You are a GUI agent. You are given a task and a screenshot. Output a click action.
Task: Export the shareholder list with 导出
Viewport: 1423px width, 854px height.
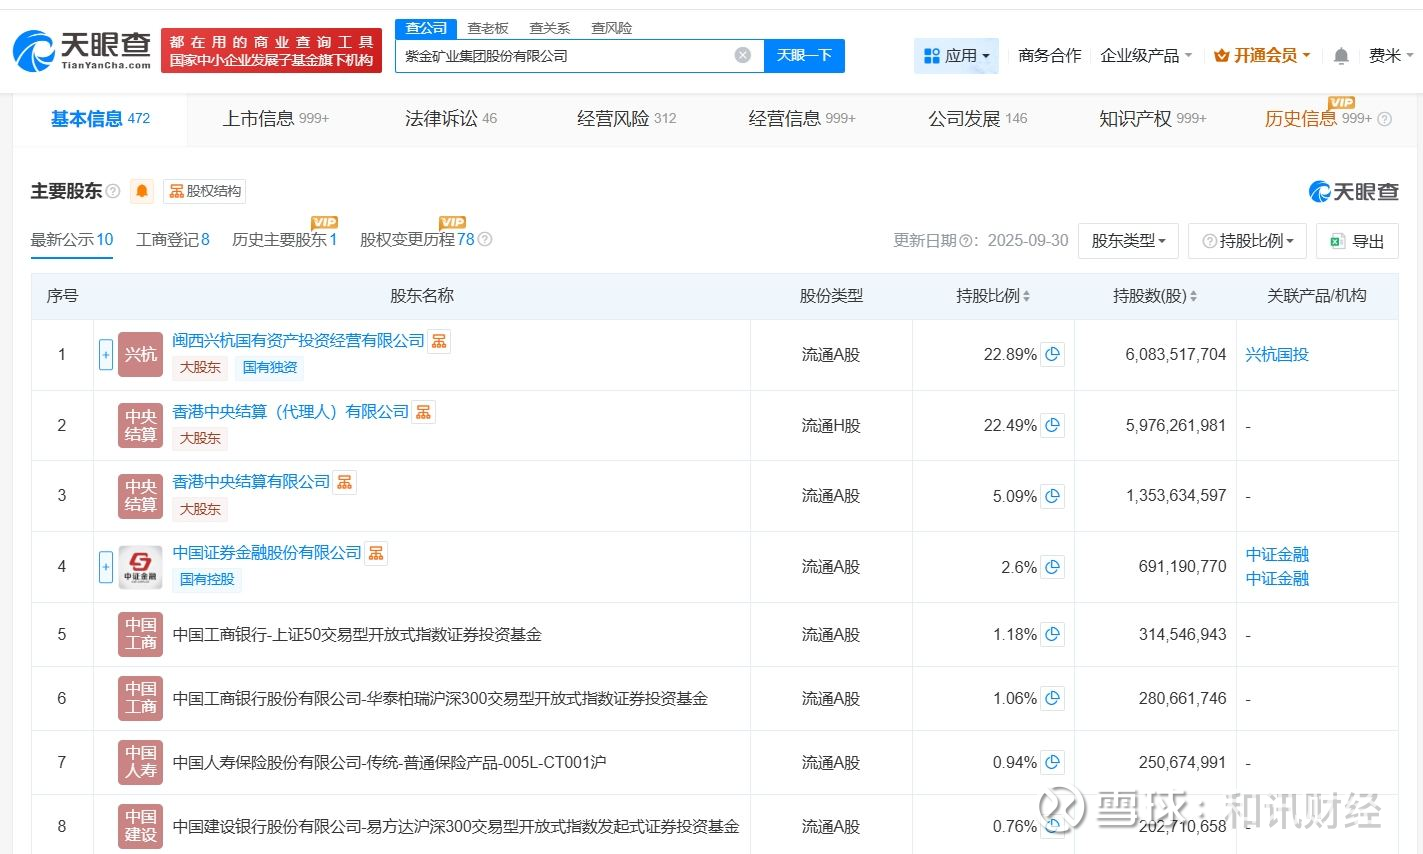(x=1357, y=241)
